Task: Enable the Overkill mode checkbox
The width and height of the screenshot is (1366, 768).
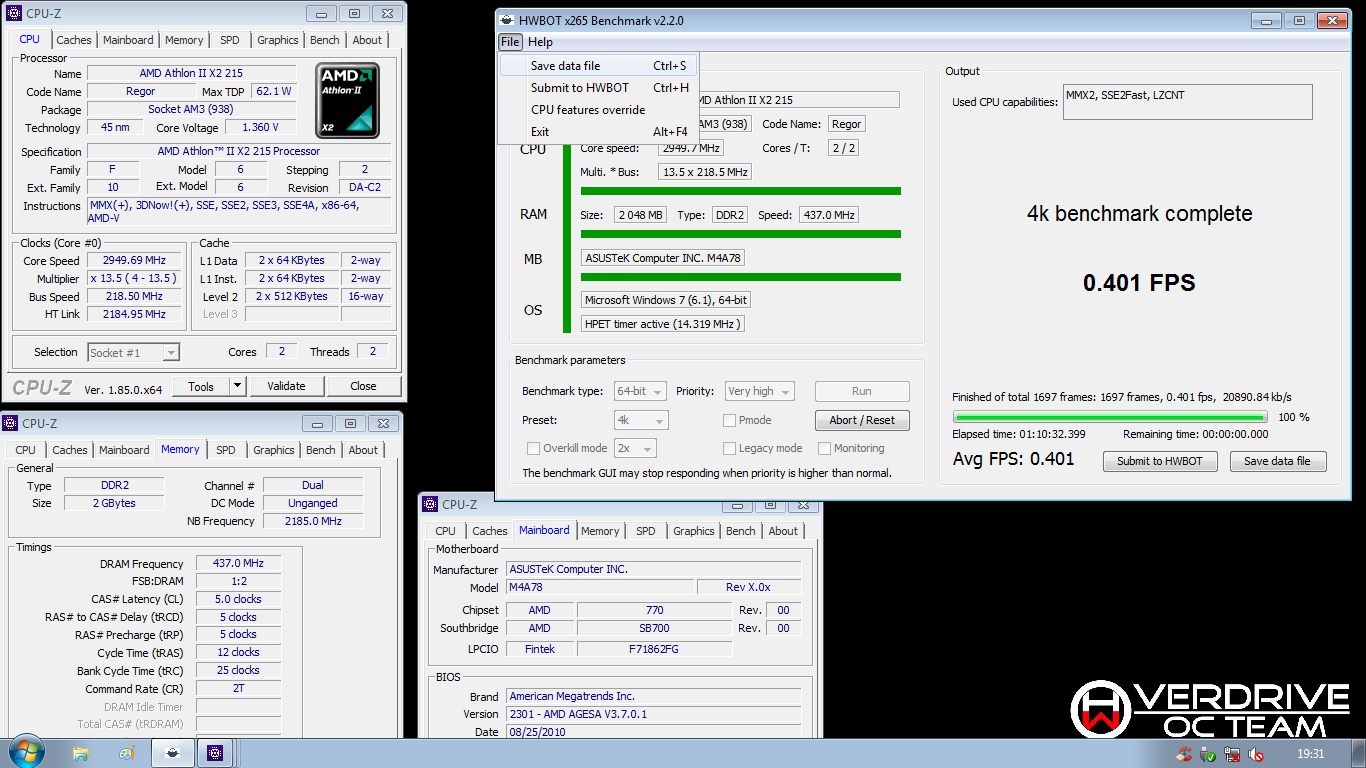Action: point(533,448)
